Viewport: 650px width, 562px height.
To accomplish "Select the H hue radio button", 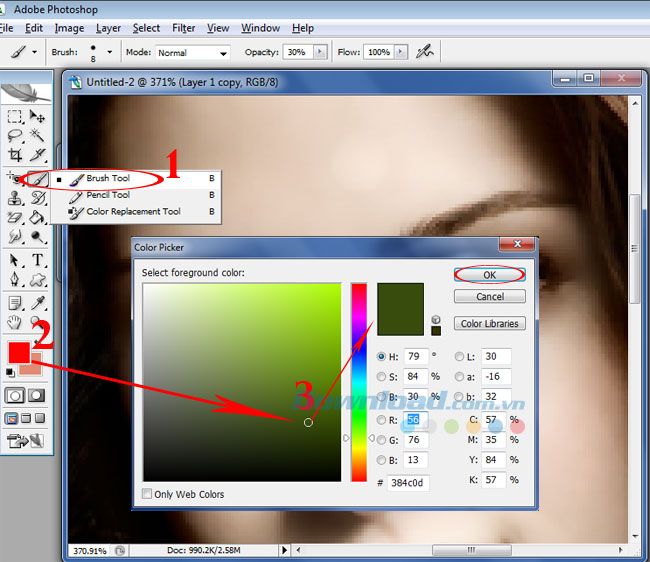I will pos(381,356).
